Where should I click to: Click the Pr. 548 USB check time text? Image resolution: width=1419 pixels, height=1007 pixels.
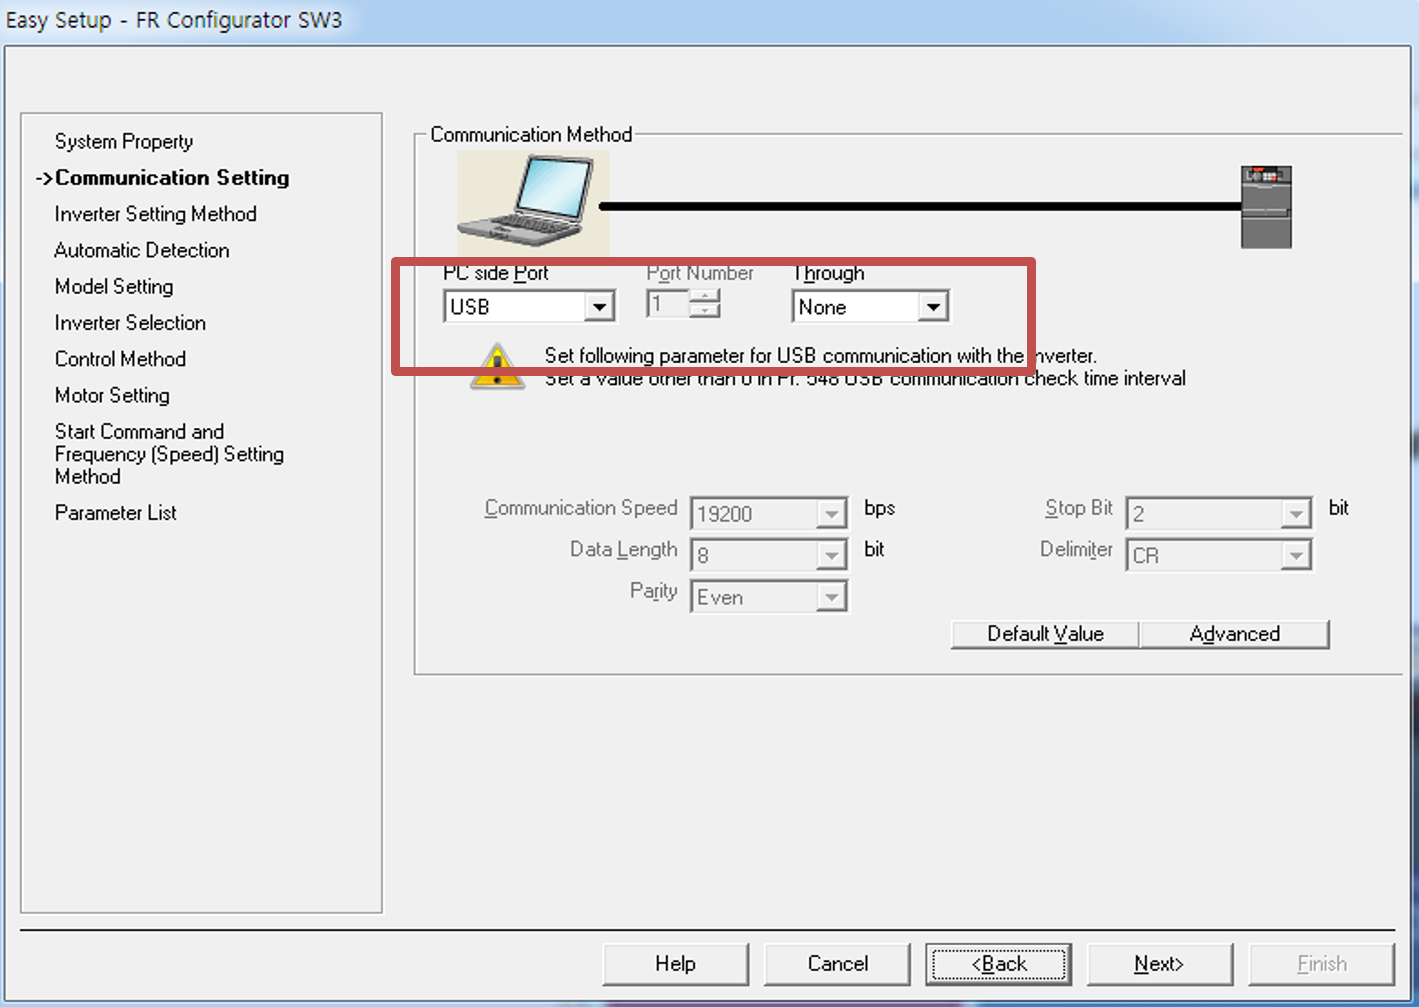point(865,379)
